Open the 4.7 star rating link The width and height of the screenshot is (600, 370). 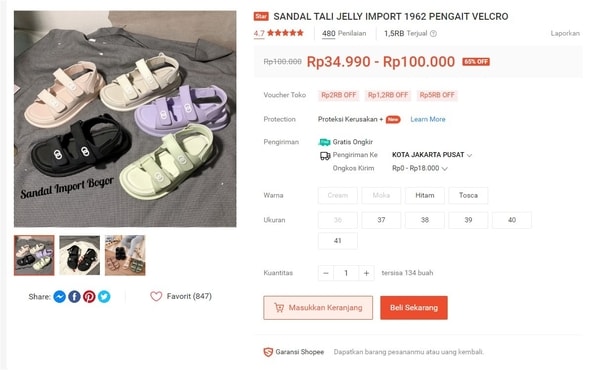279,33
